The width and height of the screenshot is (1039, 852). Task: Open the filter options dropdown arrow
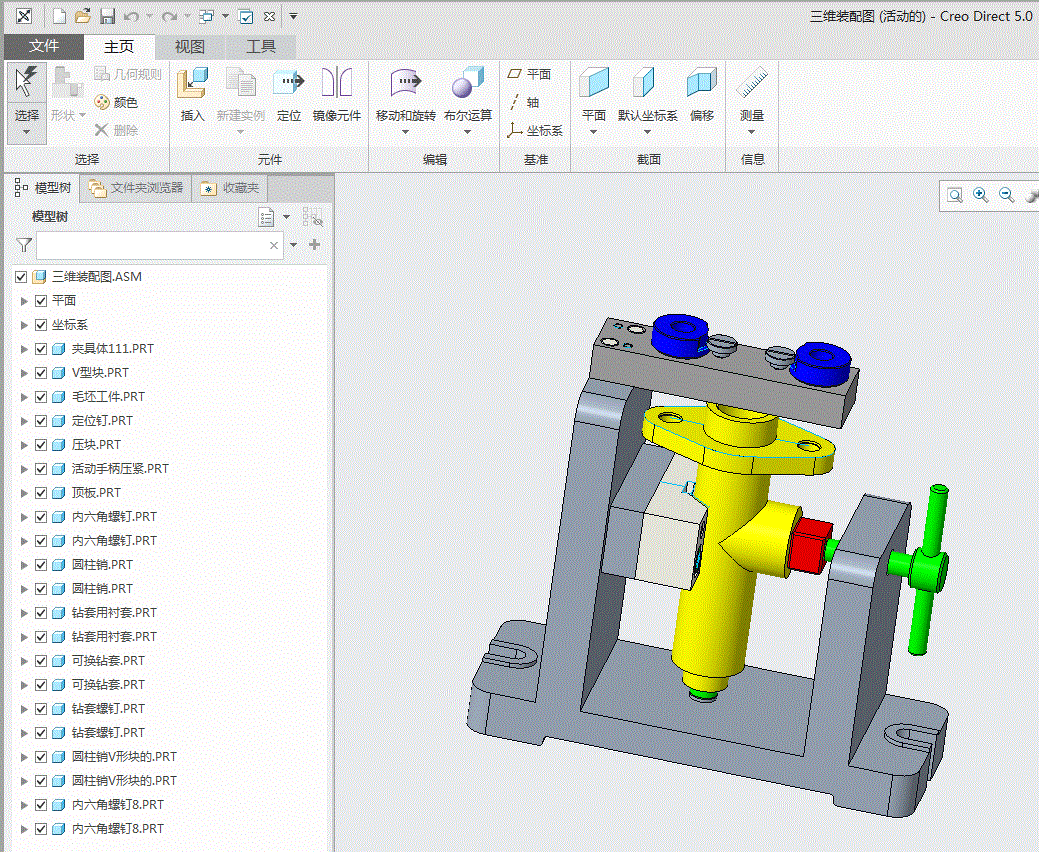pos(294,245)
